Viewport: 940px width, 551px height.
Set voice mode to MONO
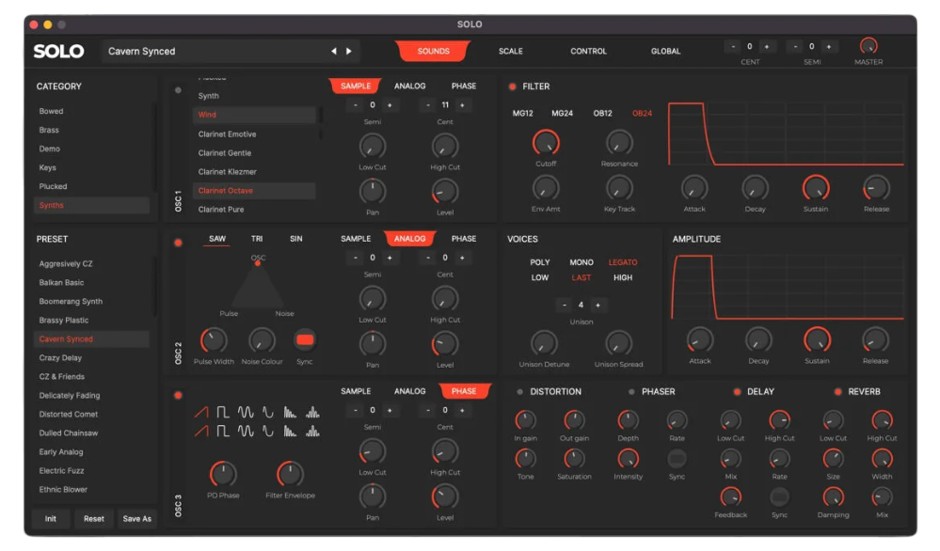pos(581,263)
